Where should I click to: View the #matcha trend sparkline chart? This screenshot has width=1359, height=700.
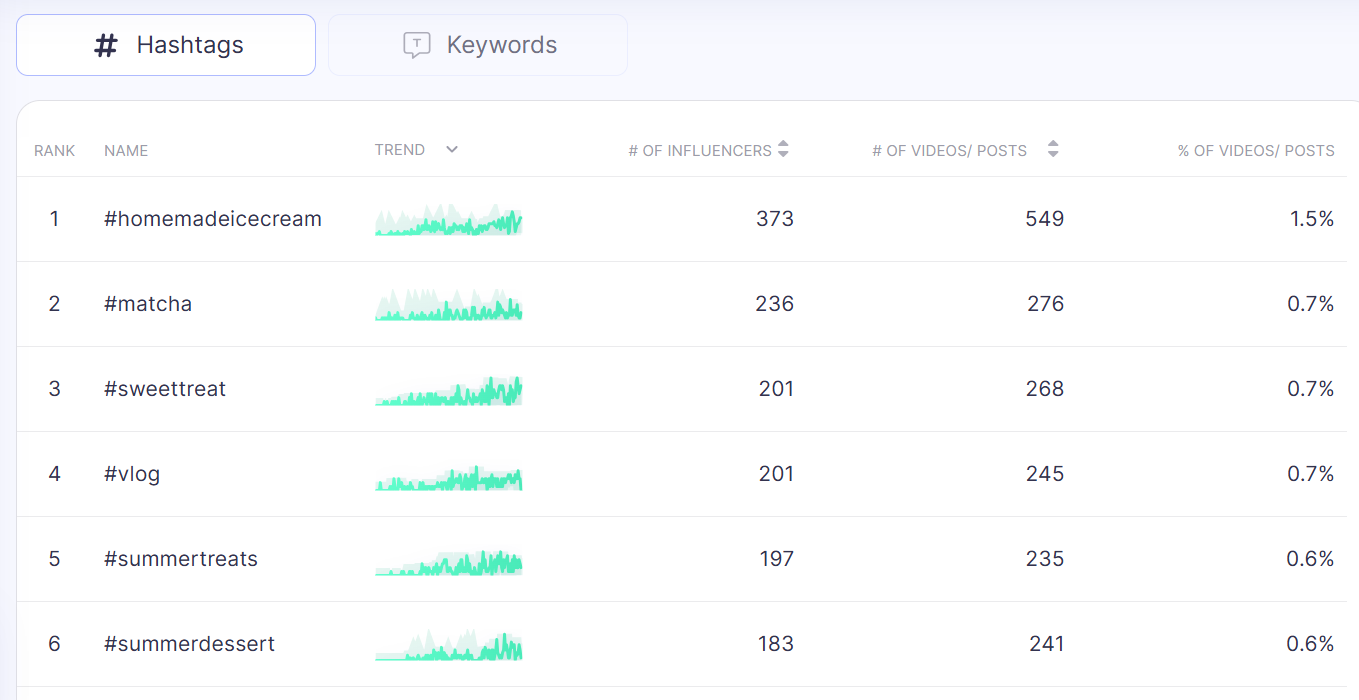pyautogui.click(x=448, y=305)
